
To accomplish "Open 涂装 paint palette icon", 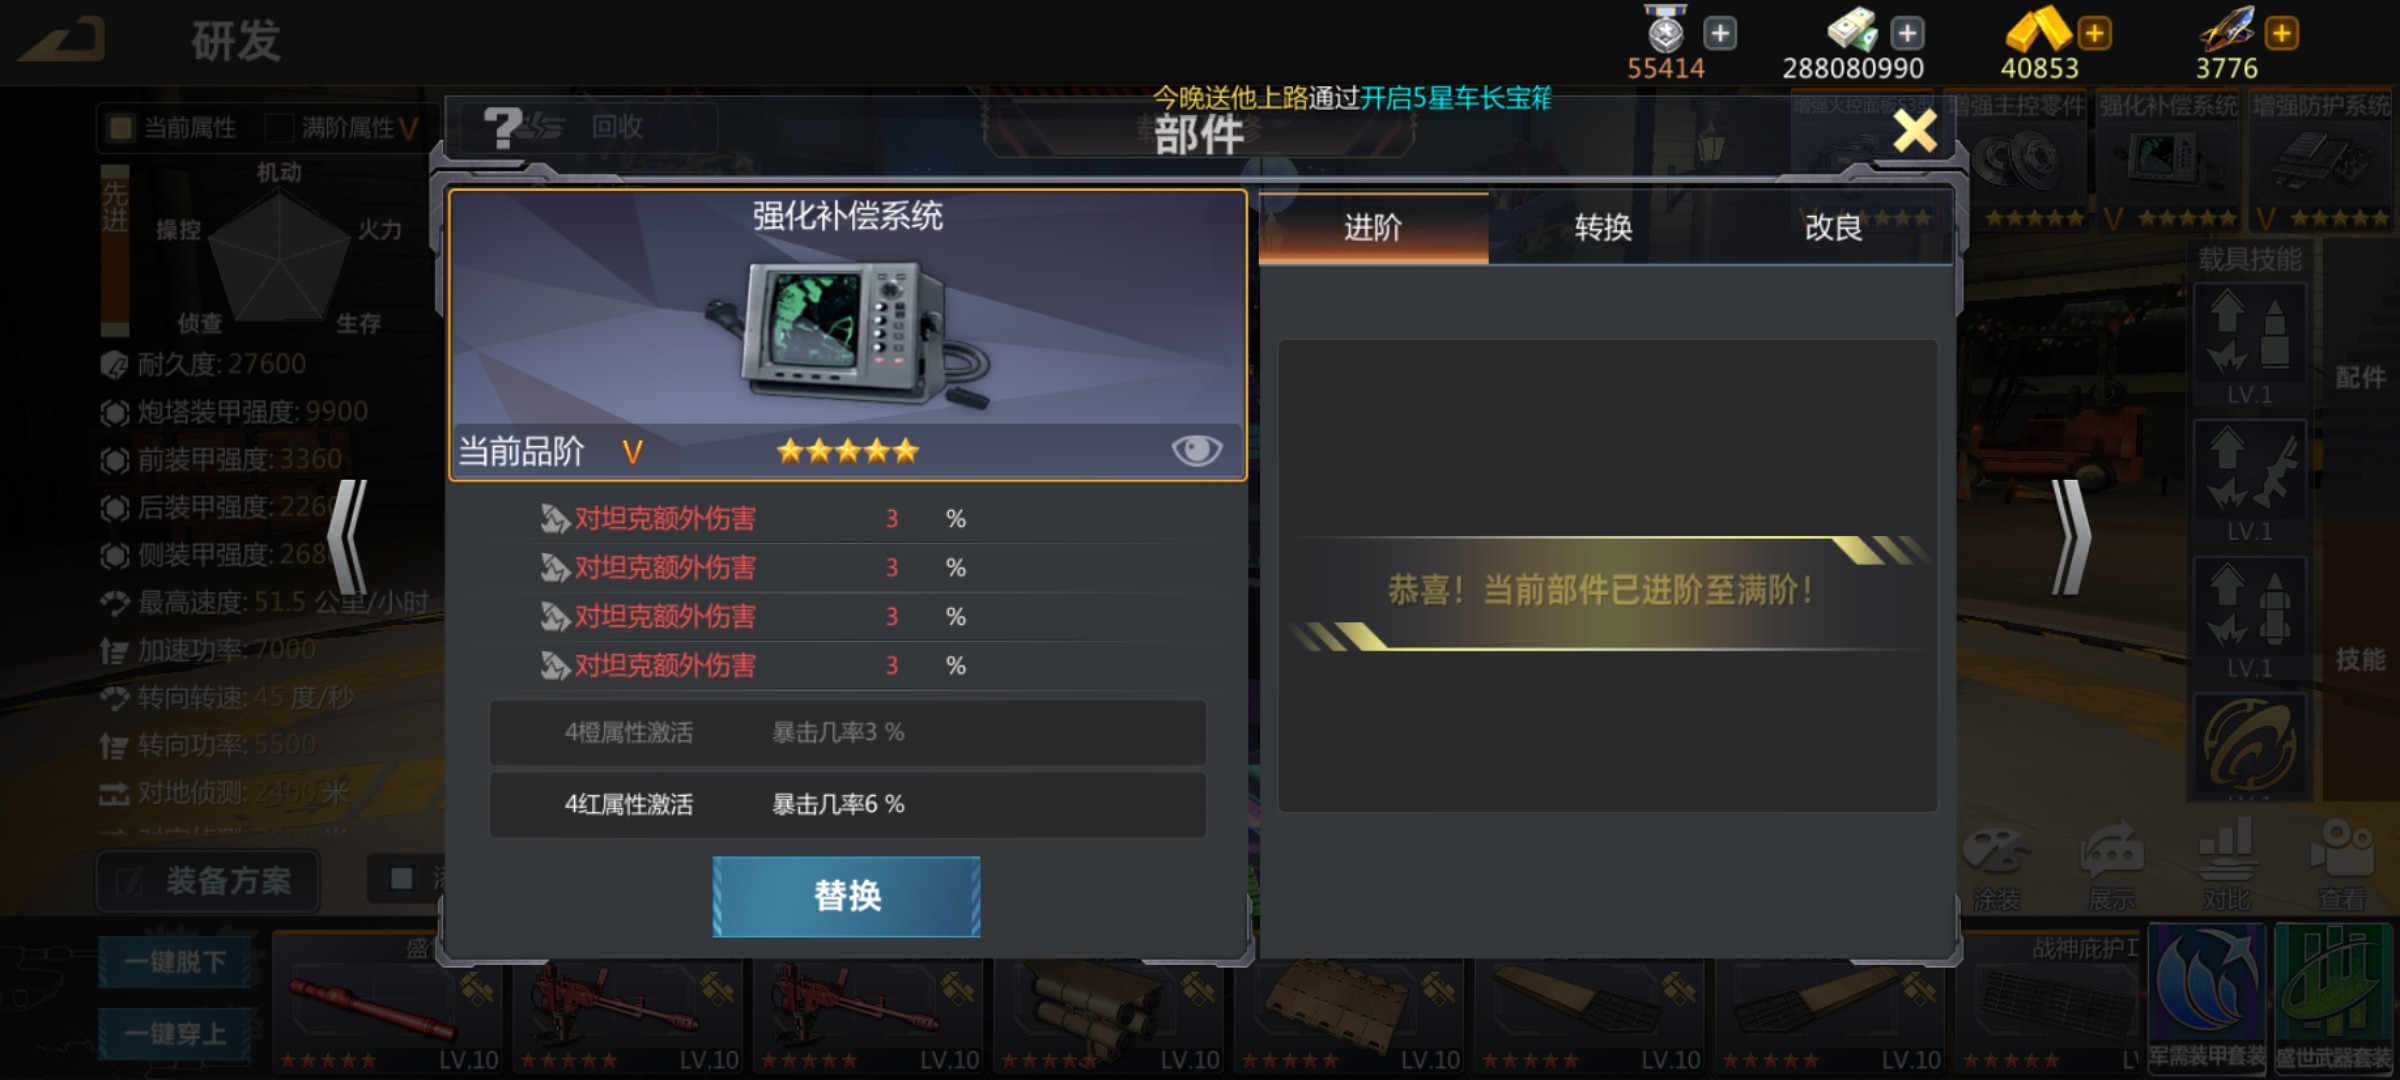I will (1996, 867).
